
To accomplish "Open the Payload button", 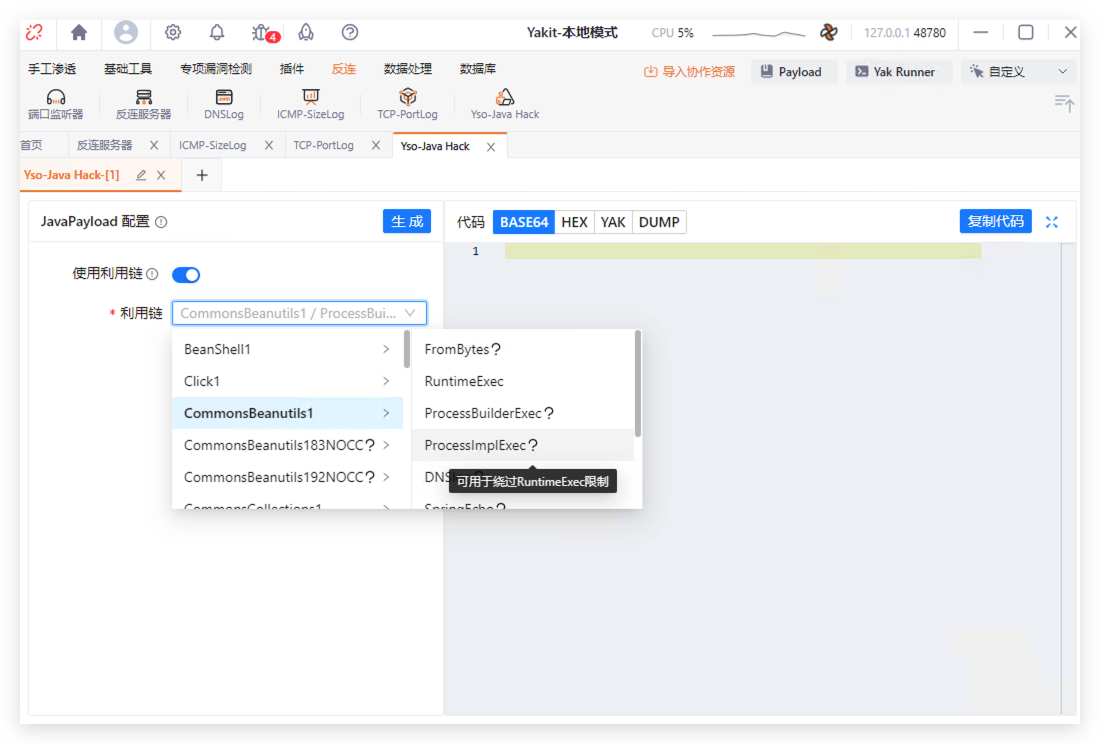I will click(x=792, y=72).
